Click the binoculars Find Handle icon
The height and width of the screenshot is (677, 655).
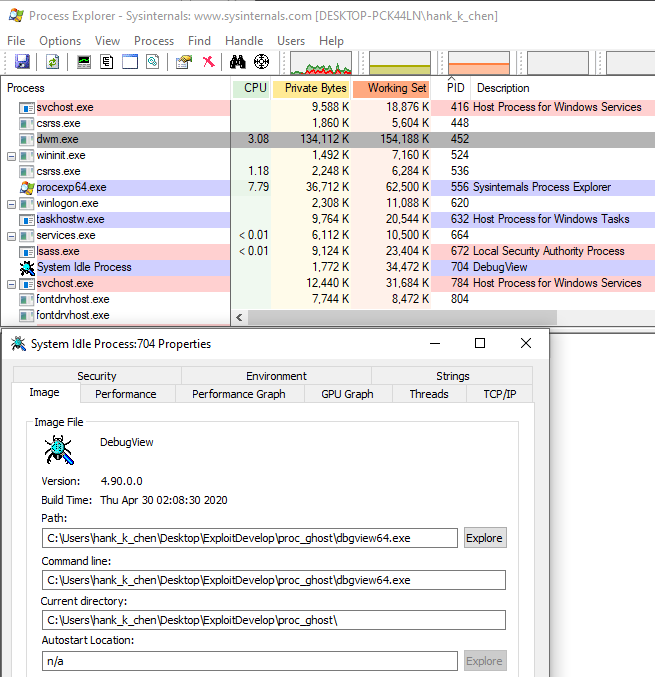click(x=237, y=62)
